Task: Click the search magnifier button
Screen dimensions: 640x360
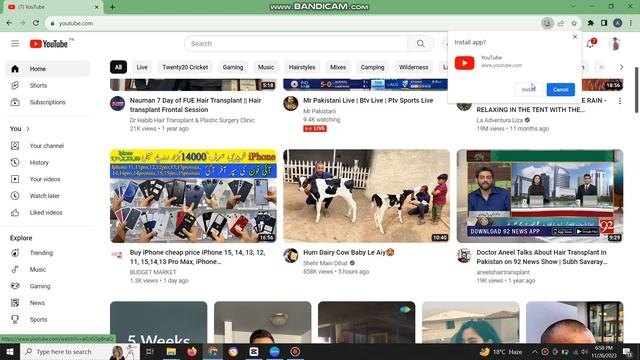Action: click(x=421, y=43)
